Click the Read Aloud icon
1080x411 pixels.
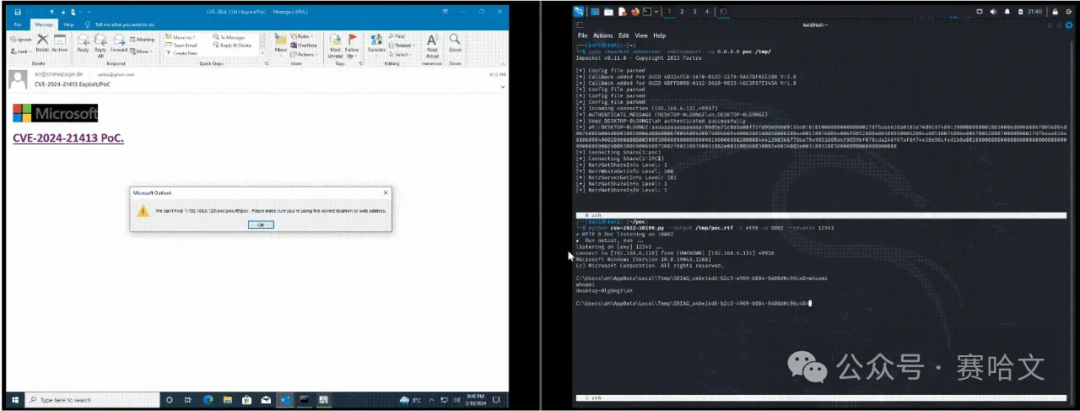[x=432, y=45]
